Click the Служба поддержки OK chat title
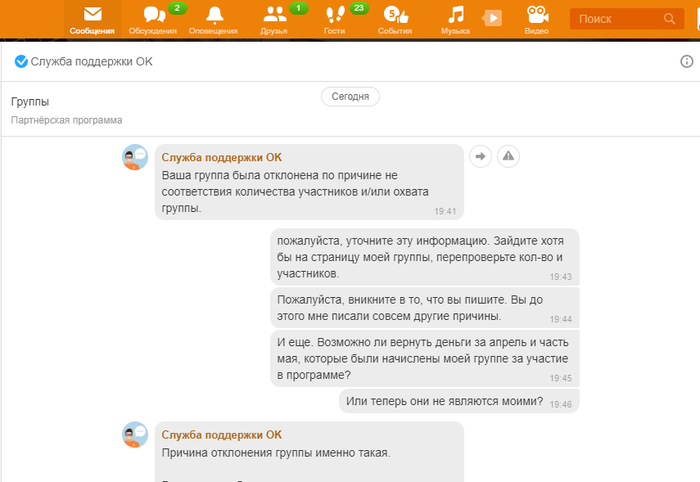700x482 pixels. (x=90, y=62)
